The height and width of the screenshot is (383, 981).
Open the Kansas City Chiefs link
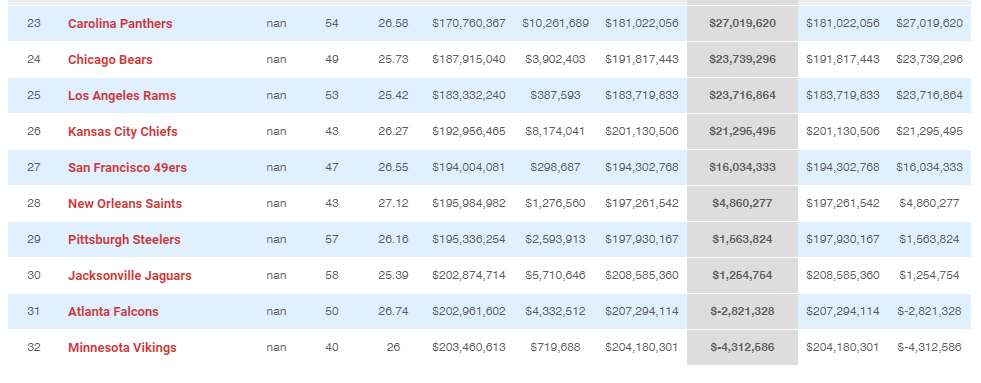pos(123,132)
